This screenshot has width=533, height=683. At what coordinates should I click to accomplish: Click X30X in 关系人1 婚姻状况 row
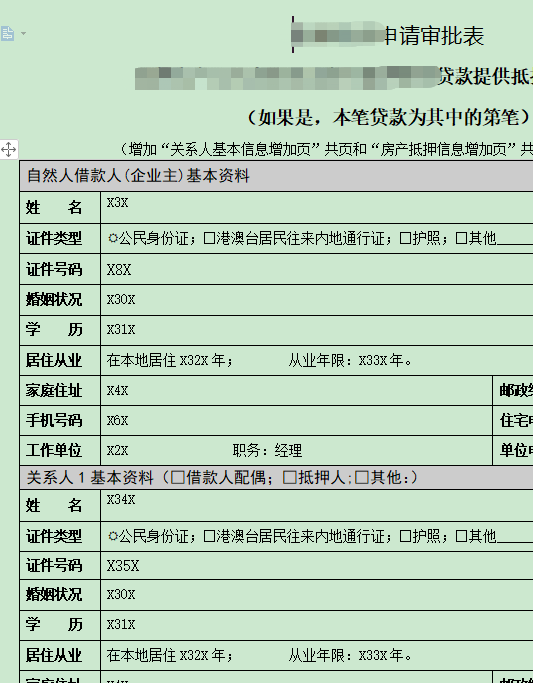(x=121, y=595)
